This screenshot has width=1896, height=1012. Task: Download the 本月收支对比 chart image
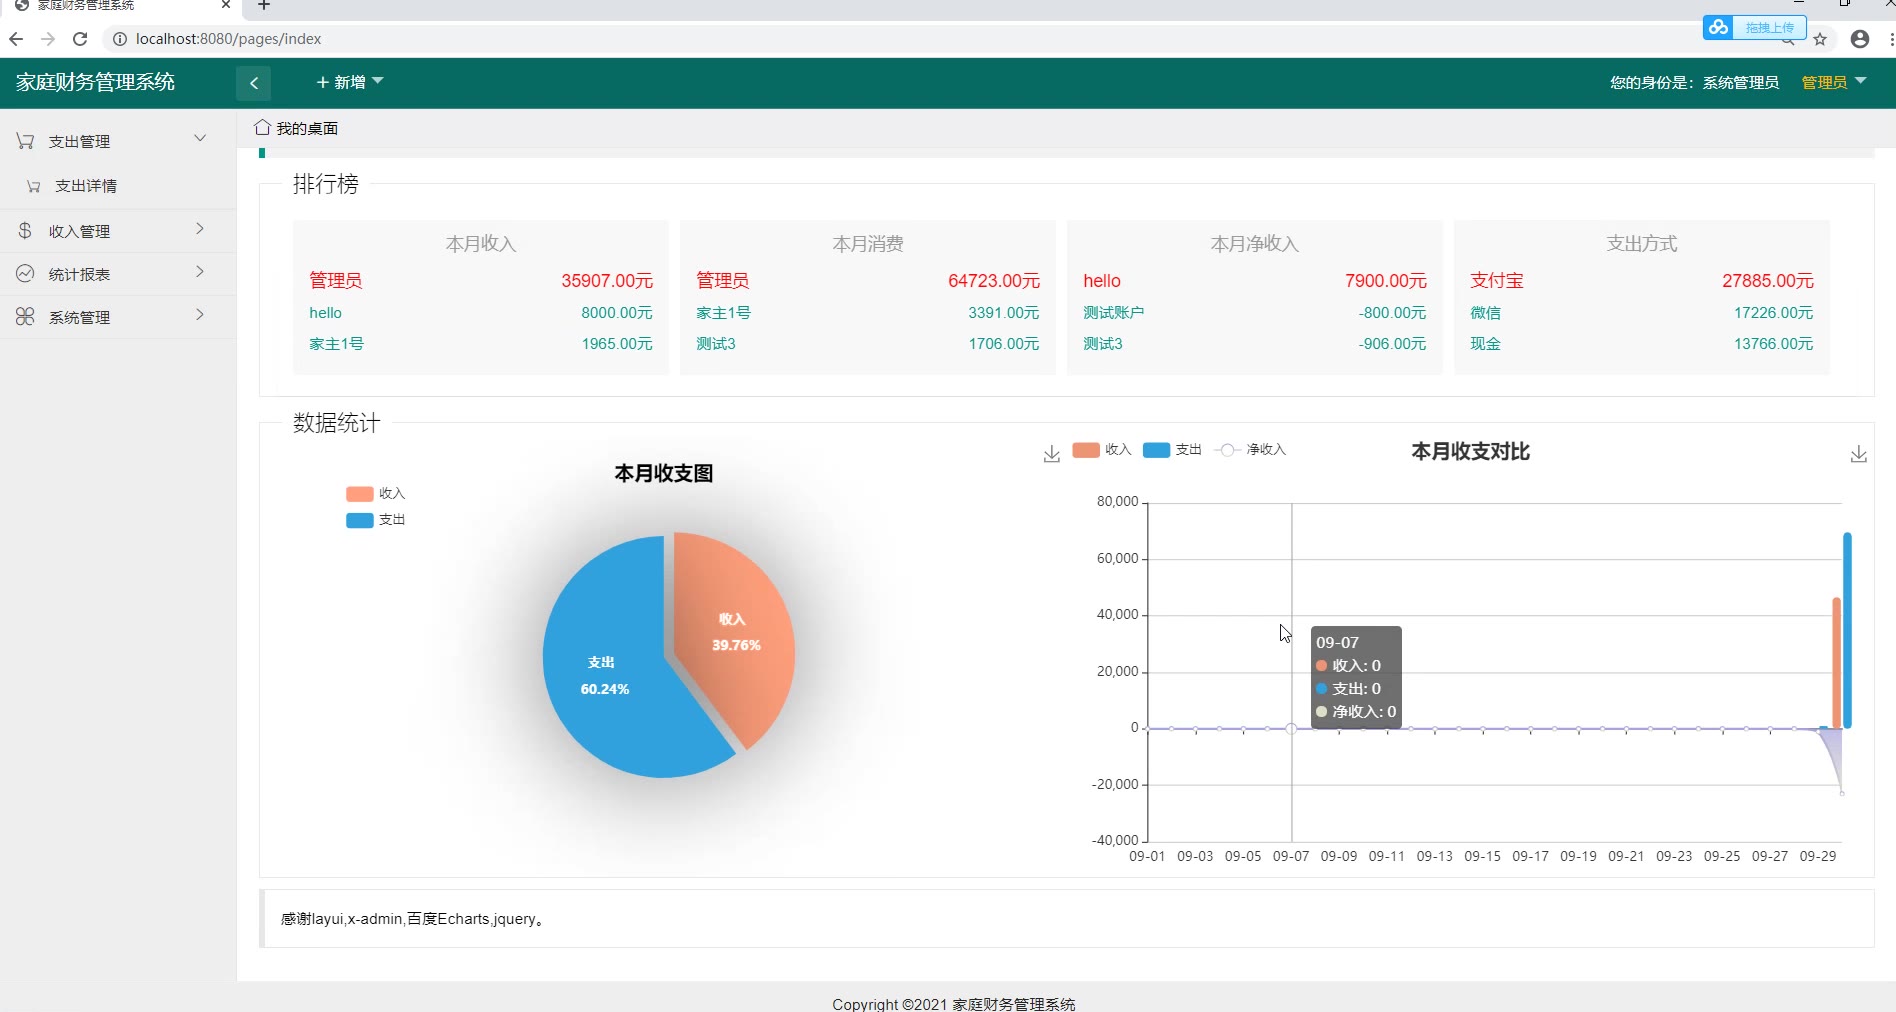tap(1858, 454)
